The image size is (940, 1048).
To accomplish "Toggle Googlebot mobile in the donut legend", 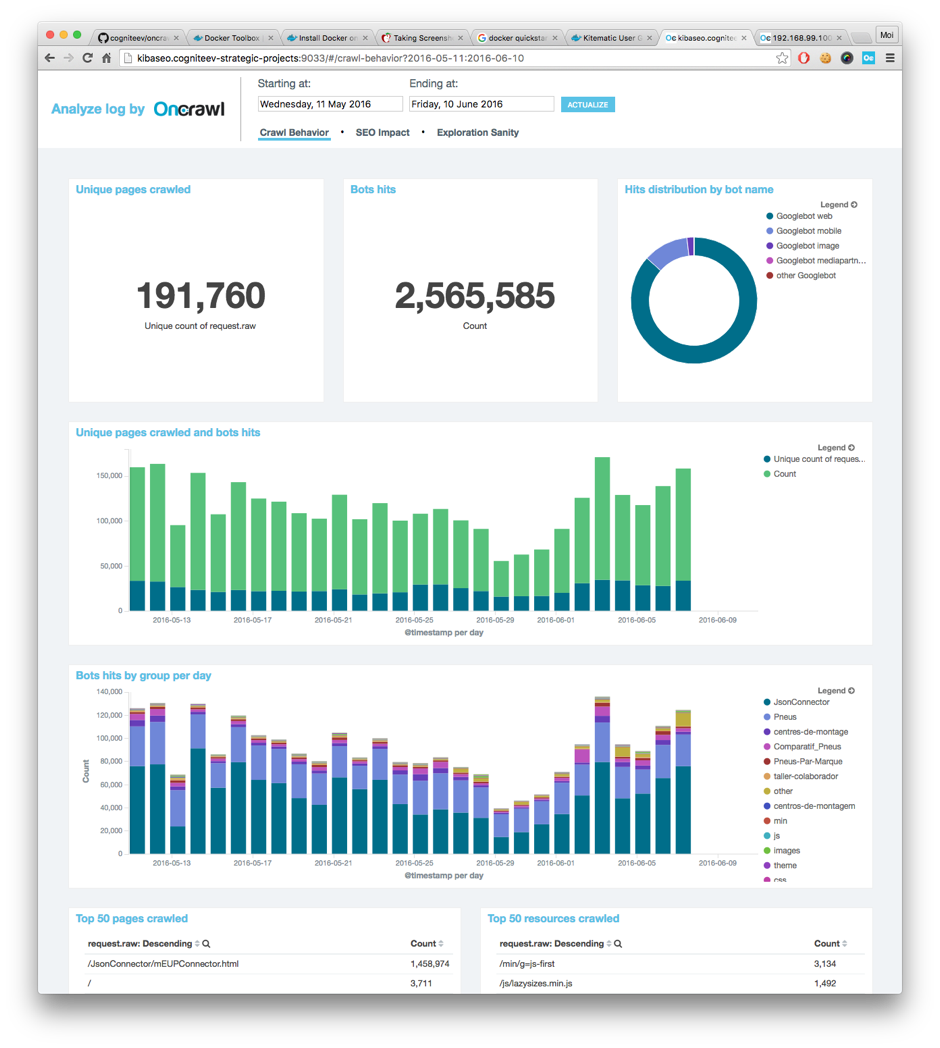I will tap(808, 231).
